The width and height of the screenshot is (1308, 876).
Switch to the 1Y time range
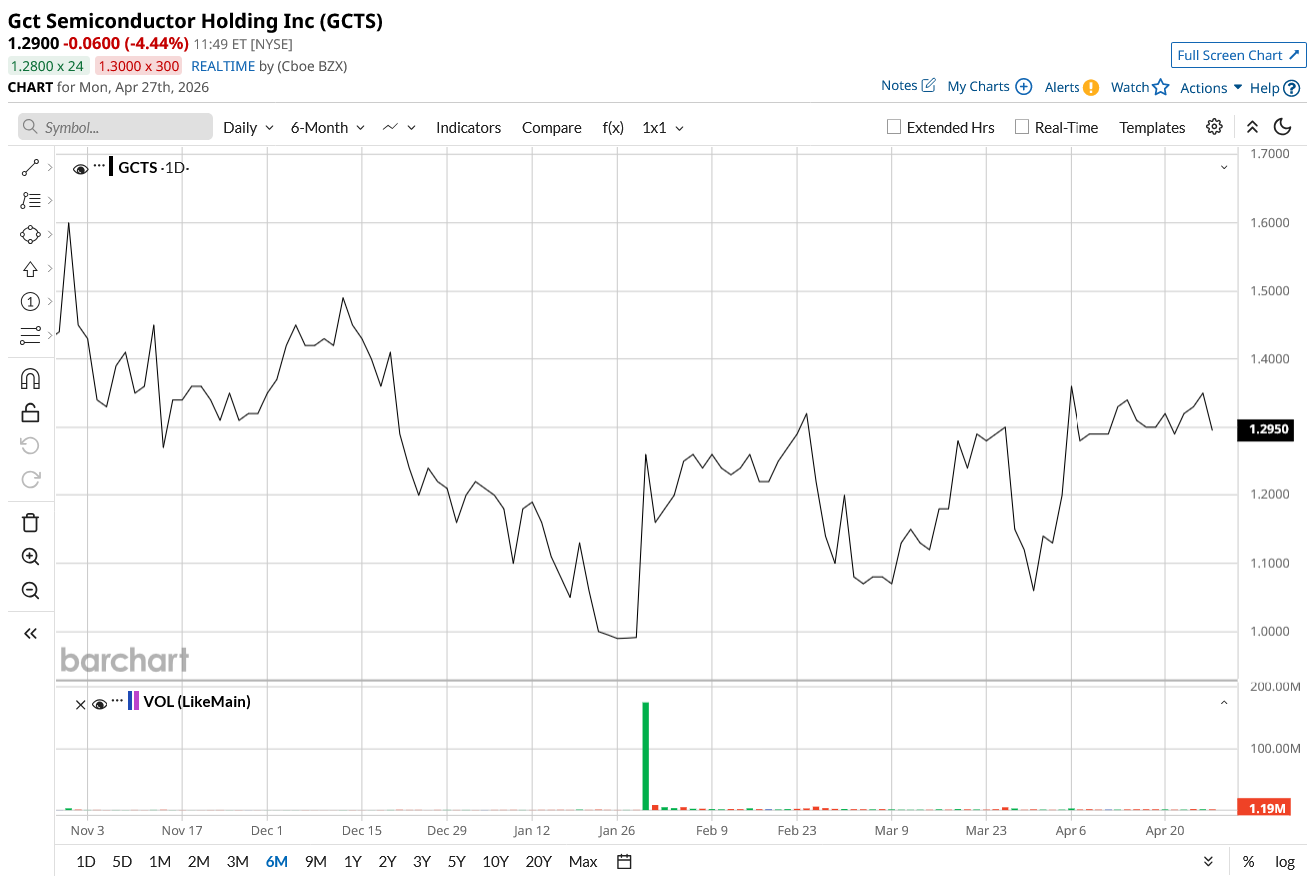pos(352,861)
